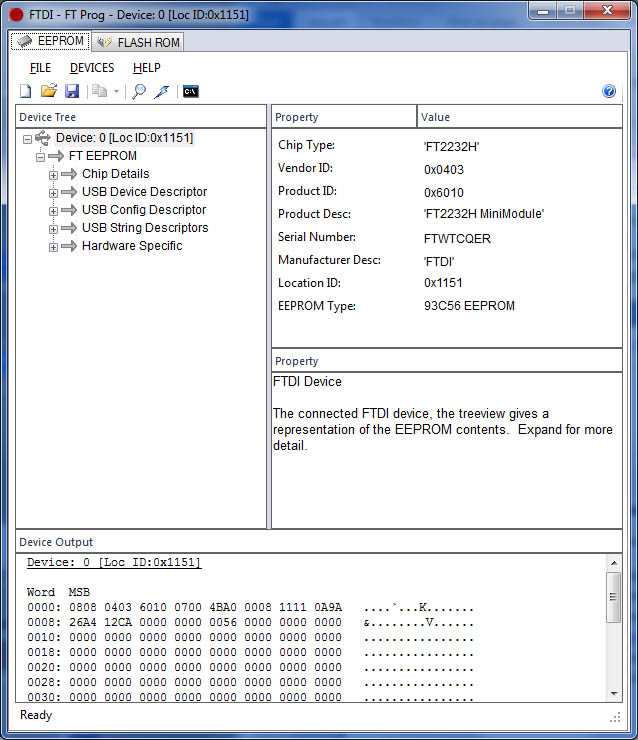Image resolution: width=638 pixels, height=740 pixels.
Task: Save template using the floppy disk icon
Action: [x=72, y=91]
